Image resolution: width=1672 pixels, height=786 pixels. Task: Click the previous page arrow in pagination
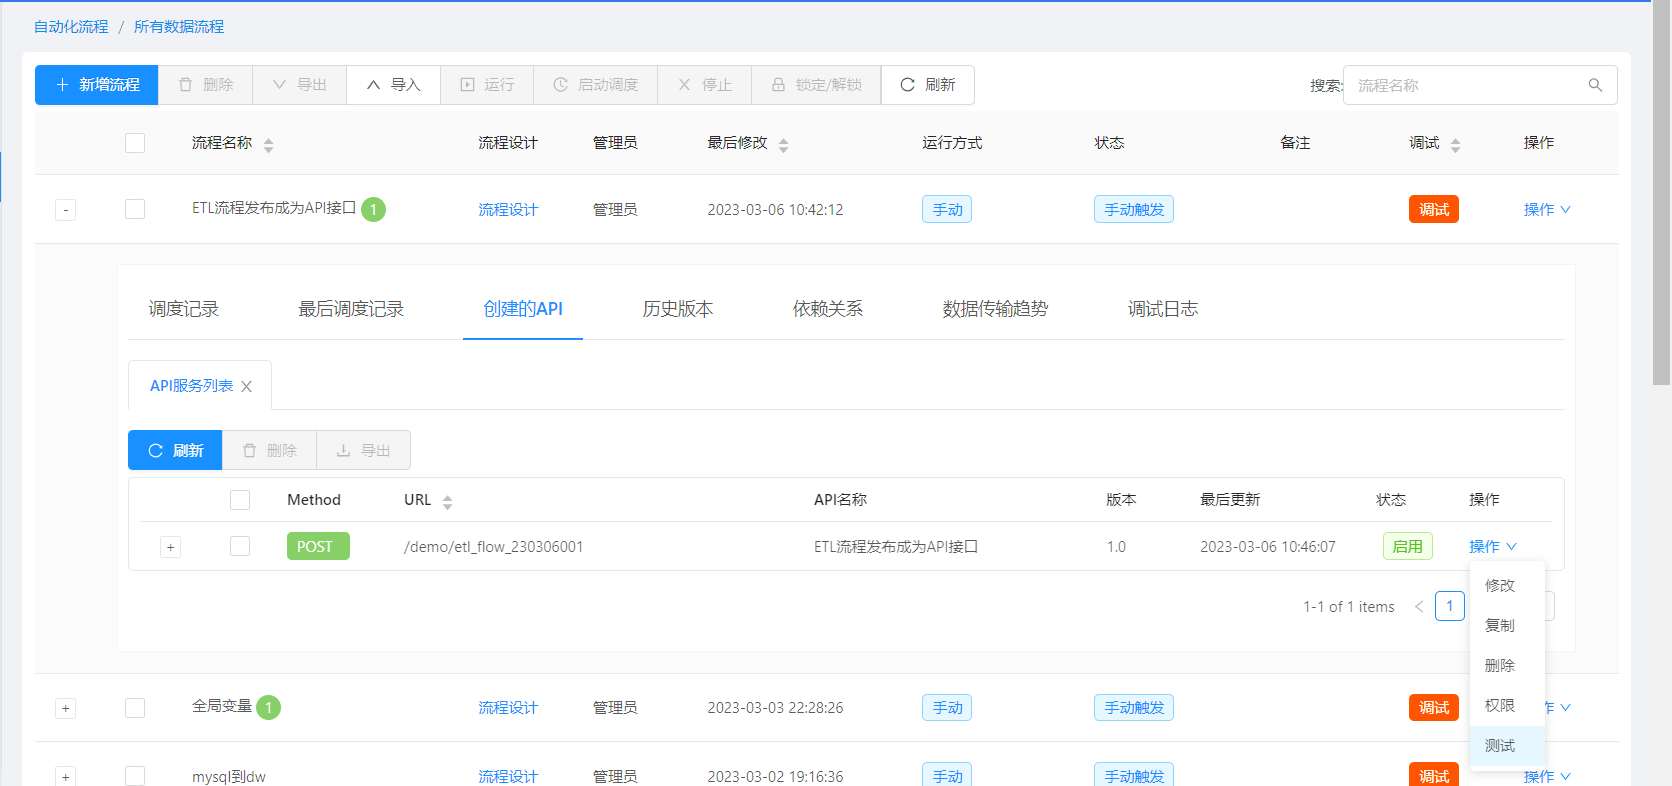point(1419,606)
